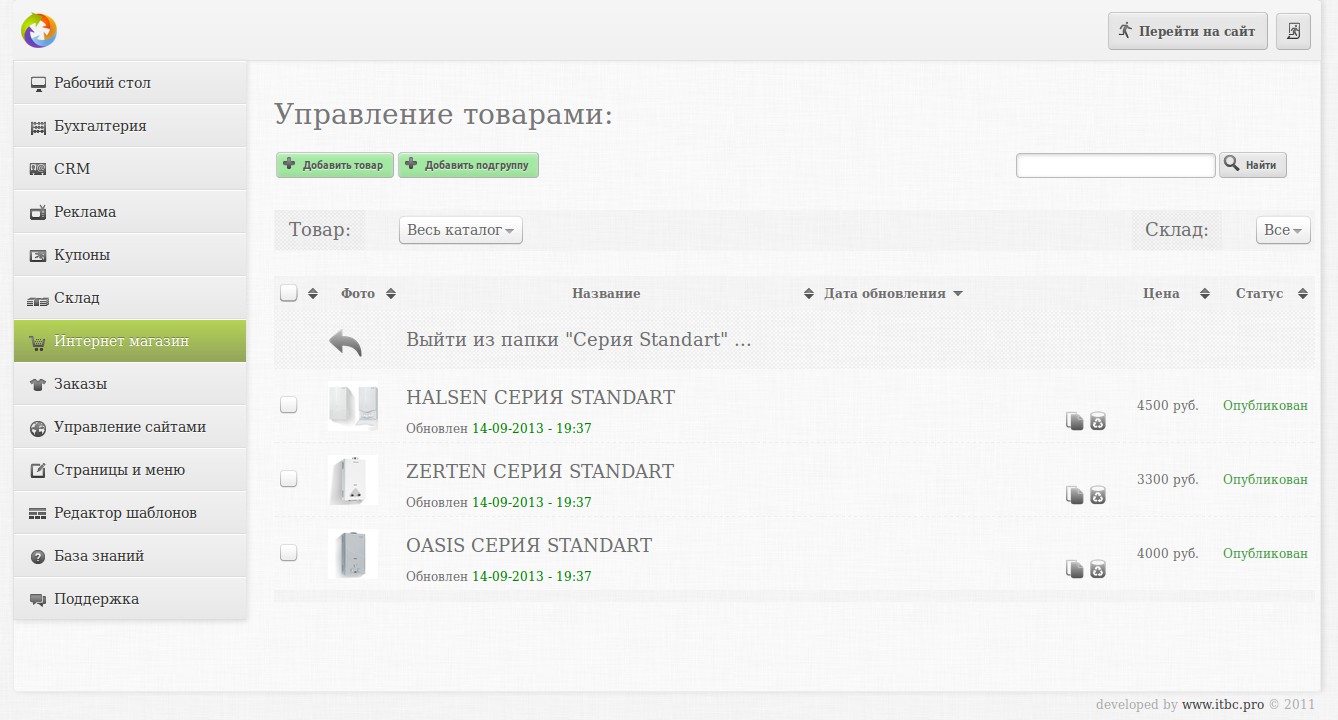Click the colorful app logo
Image resolution: width=1338 pixels, height=720 pixels.
pyautogui.click(x=39, y=31)
